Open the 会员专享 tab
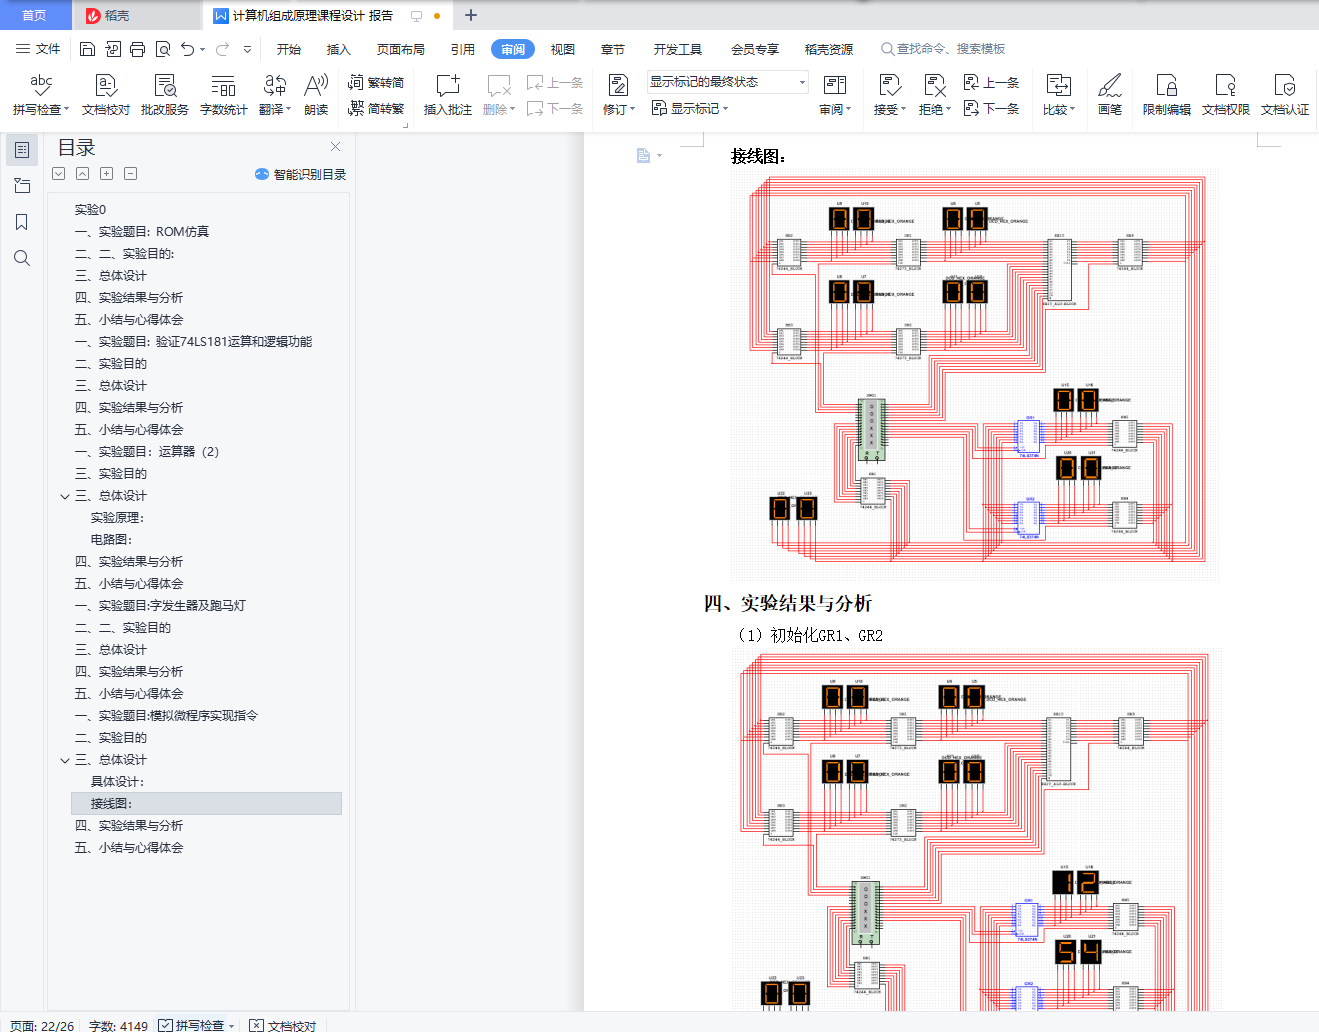This screenshot has height=1032, width=1319. (x=755, y=49)
